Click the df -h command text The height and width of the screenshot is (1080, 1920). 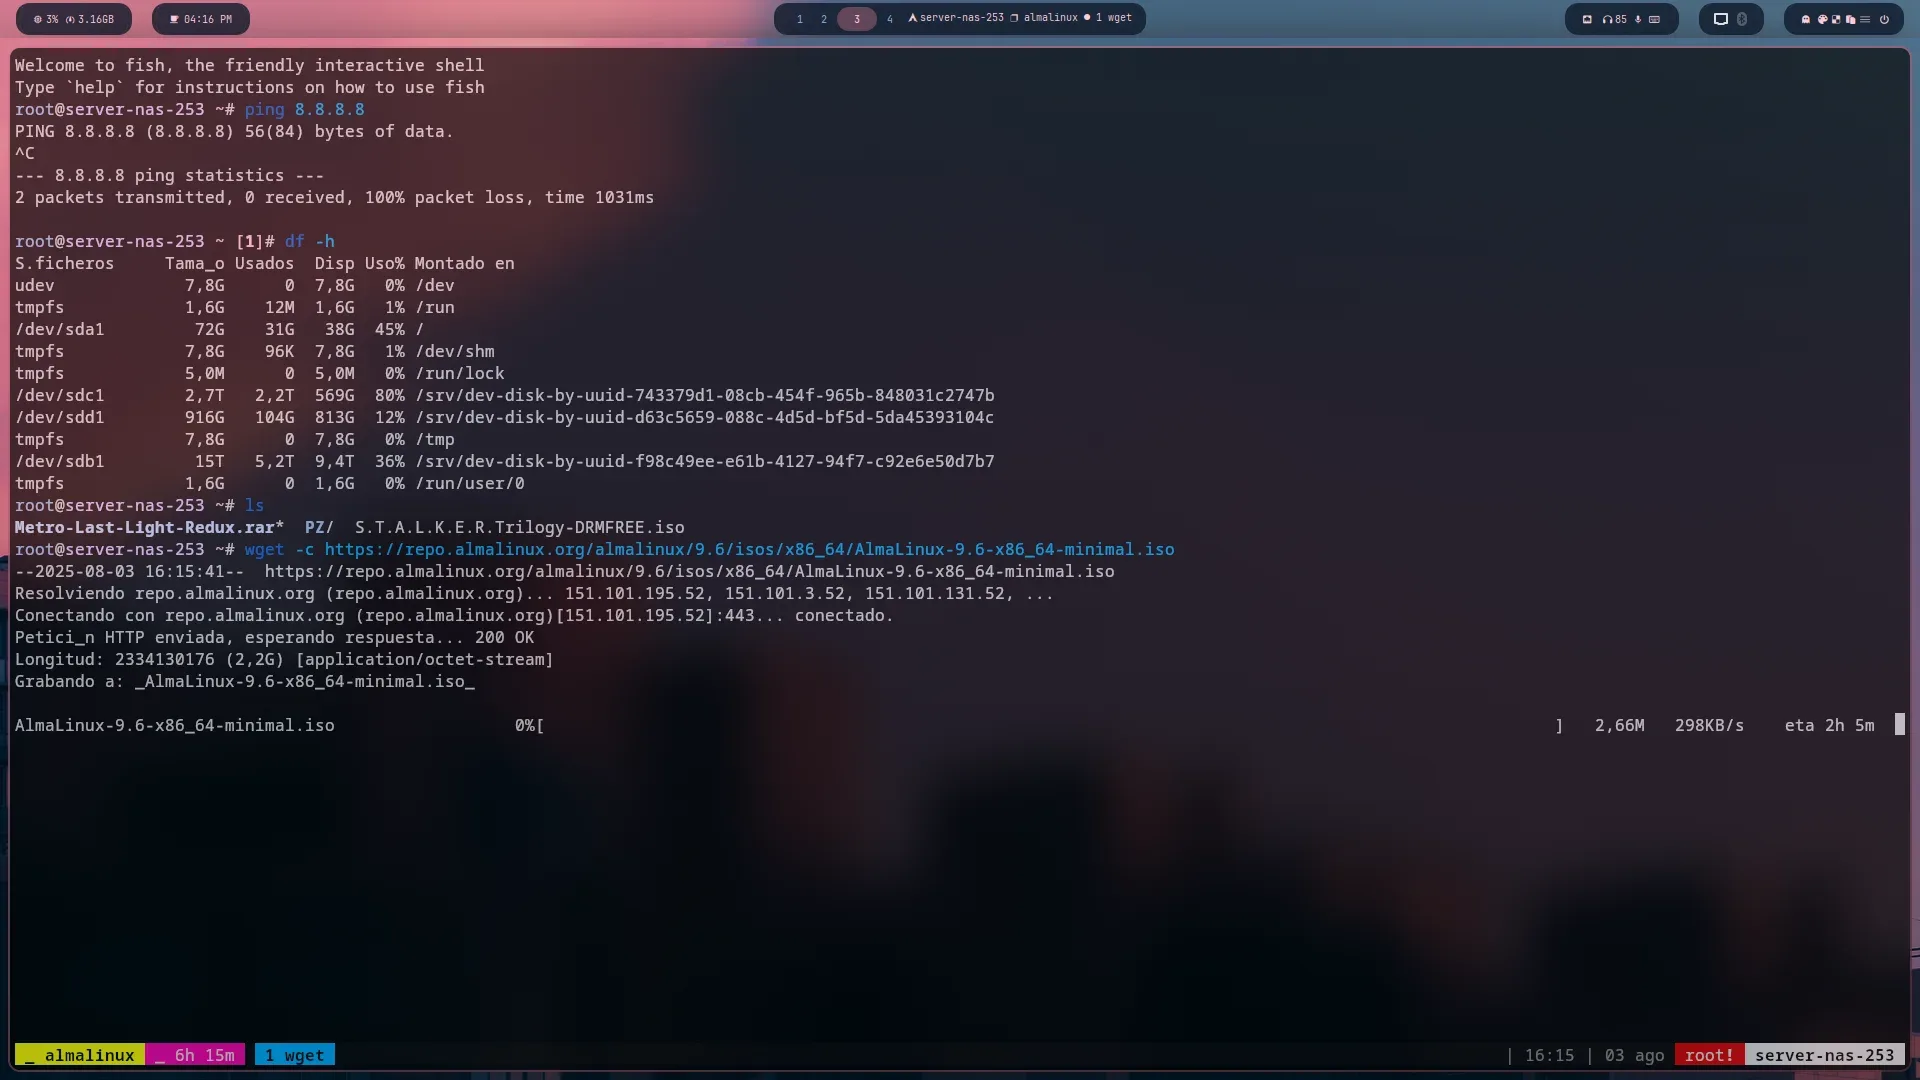tap(309, 241)
